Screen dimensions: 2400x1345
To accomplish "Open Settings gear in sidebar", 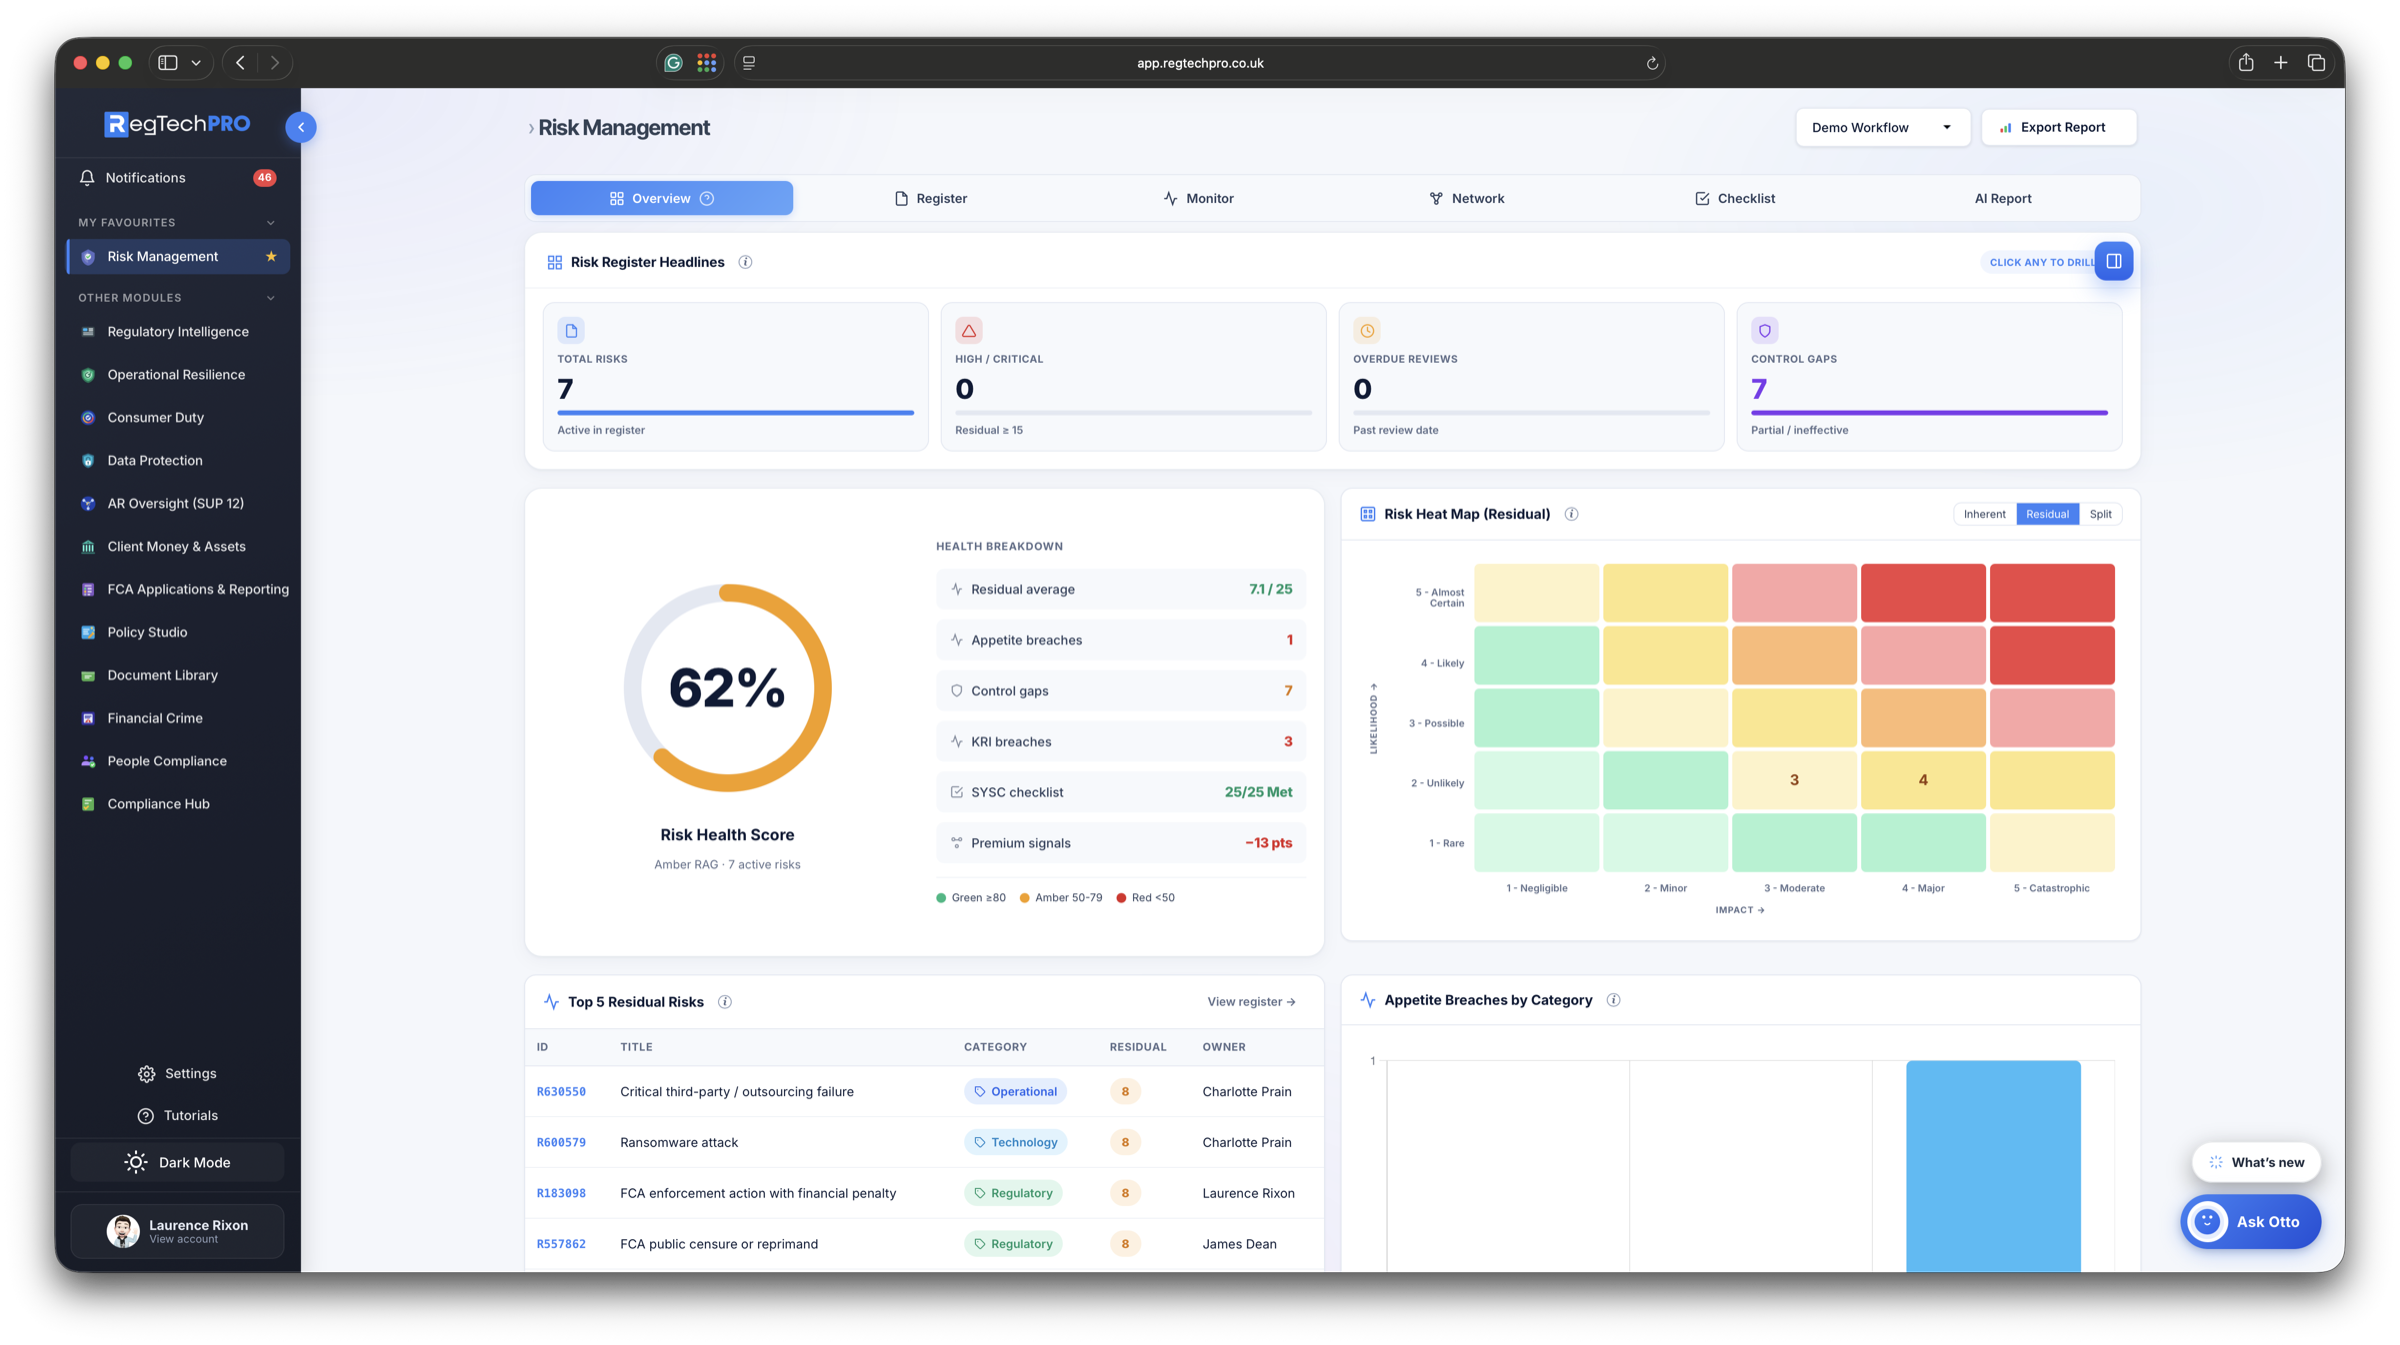I will coord(177,1074).
